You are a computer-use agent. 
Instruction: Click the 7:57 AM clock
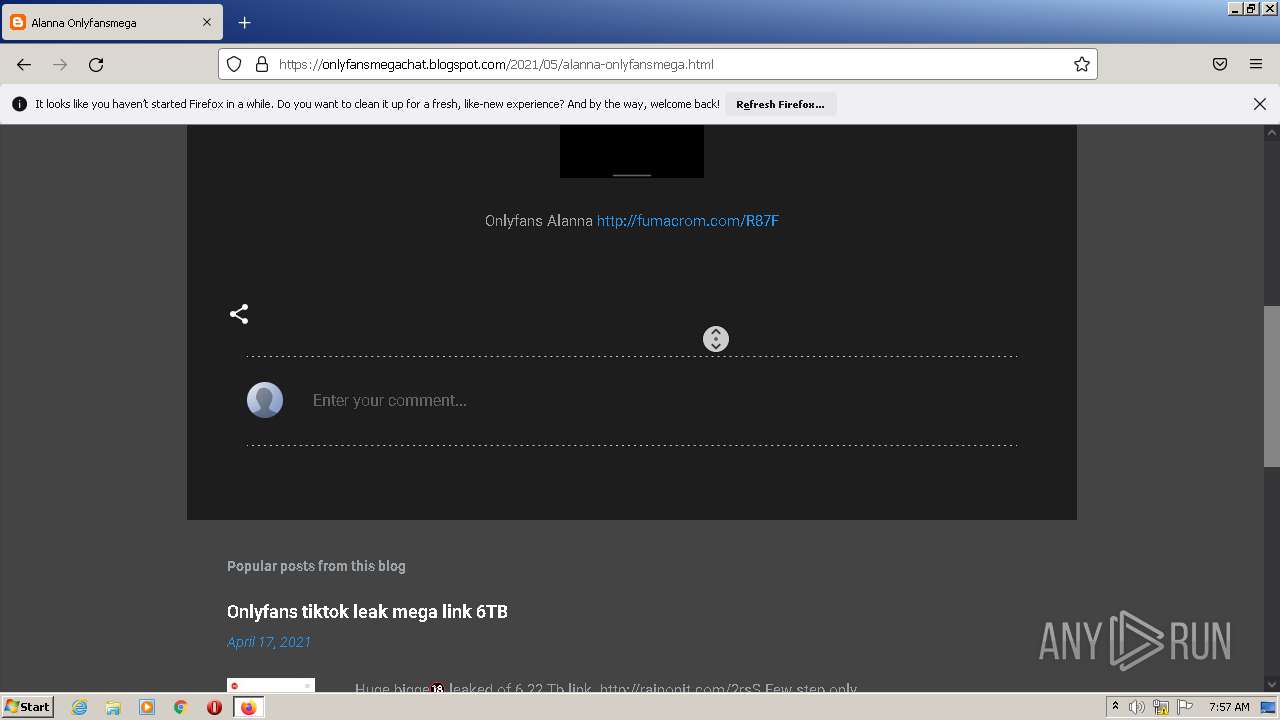[1229, 707]
